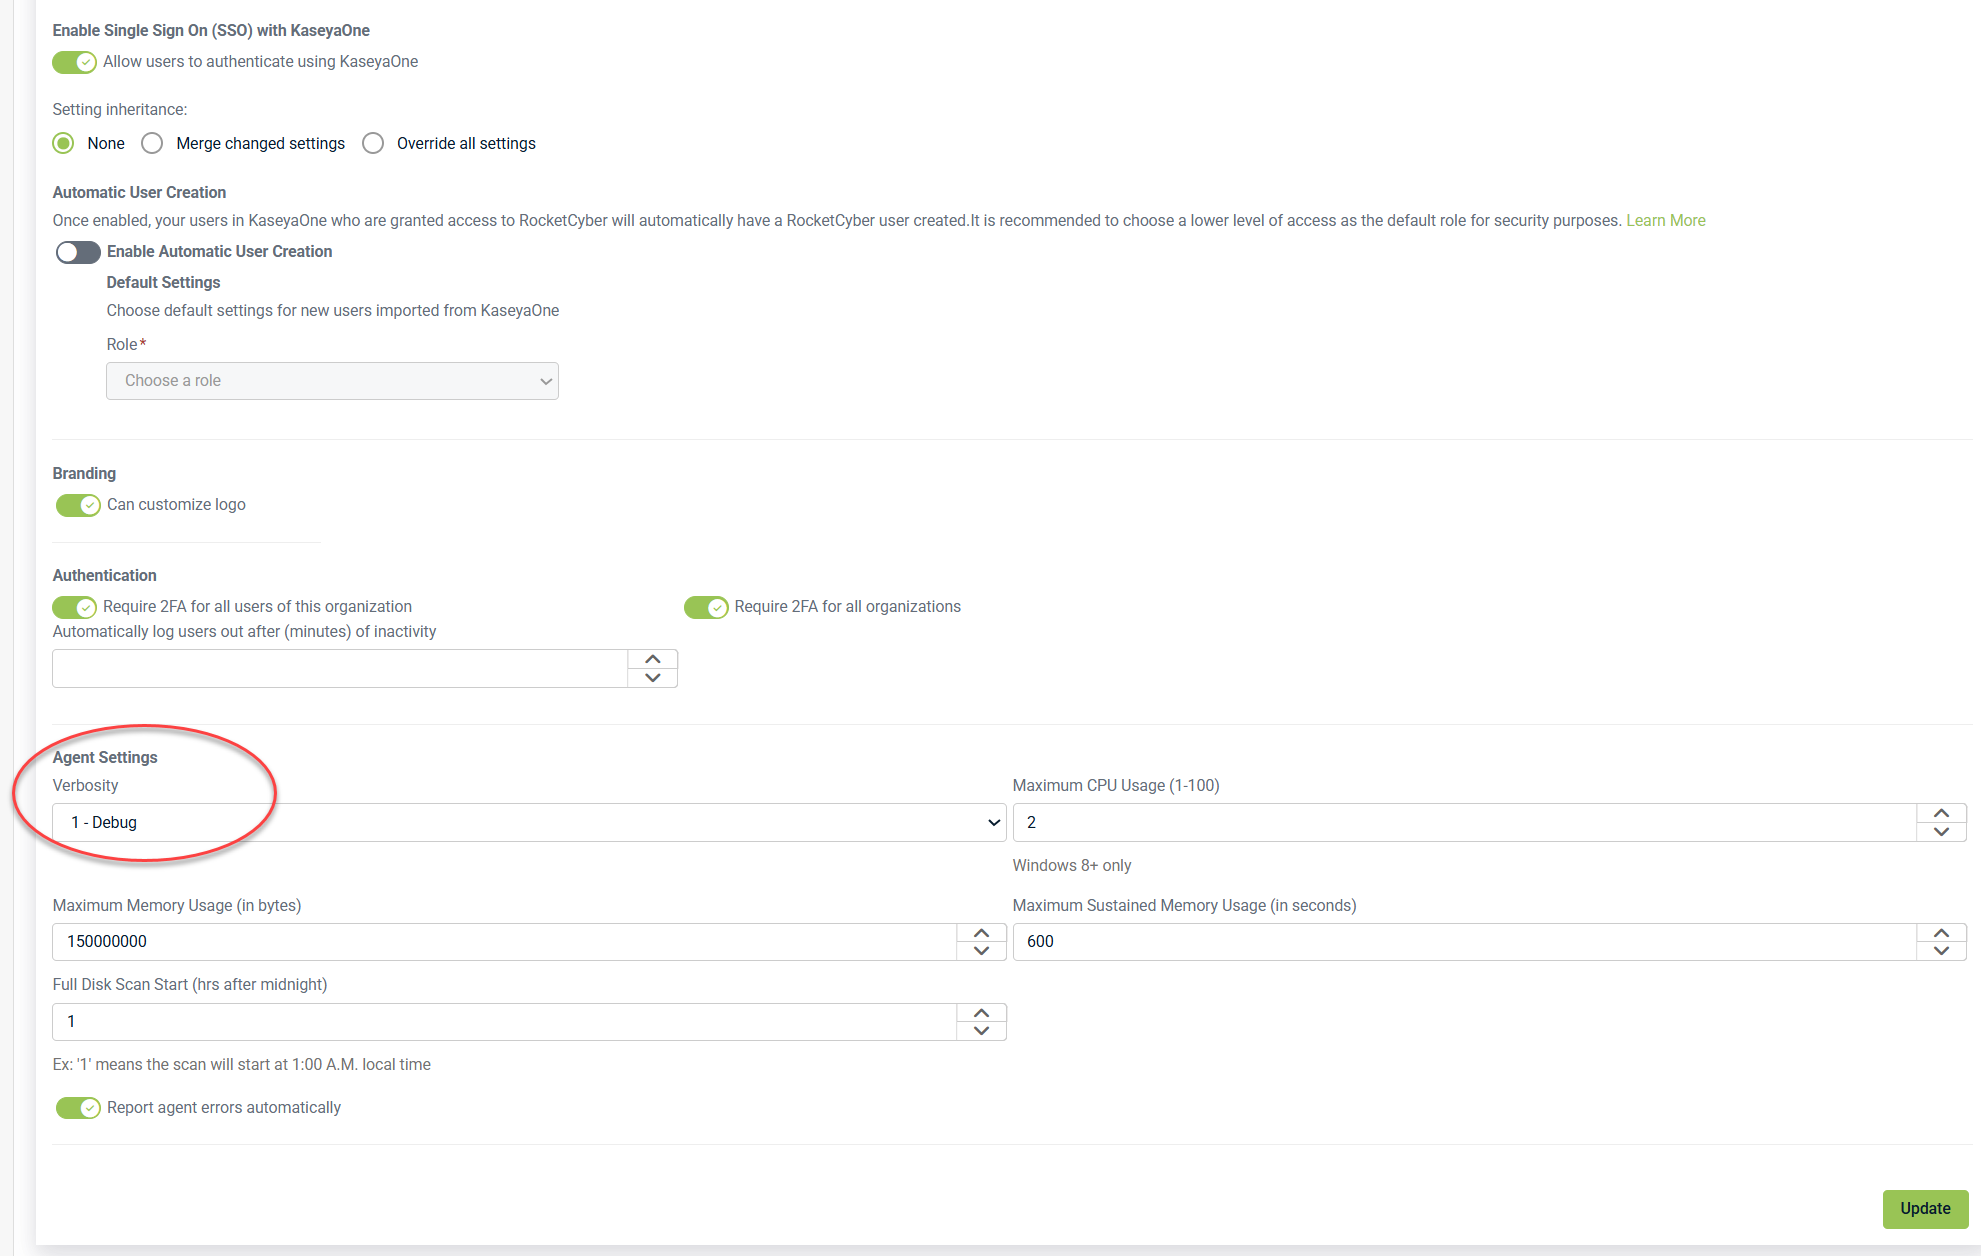
Task: Turn off Report agent errors automatically
Action: (78, 1108)
